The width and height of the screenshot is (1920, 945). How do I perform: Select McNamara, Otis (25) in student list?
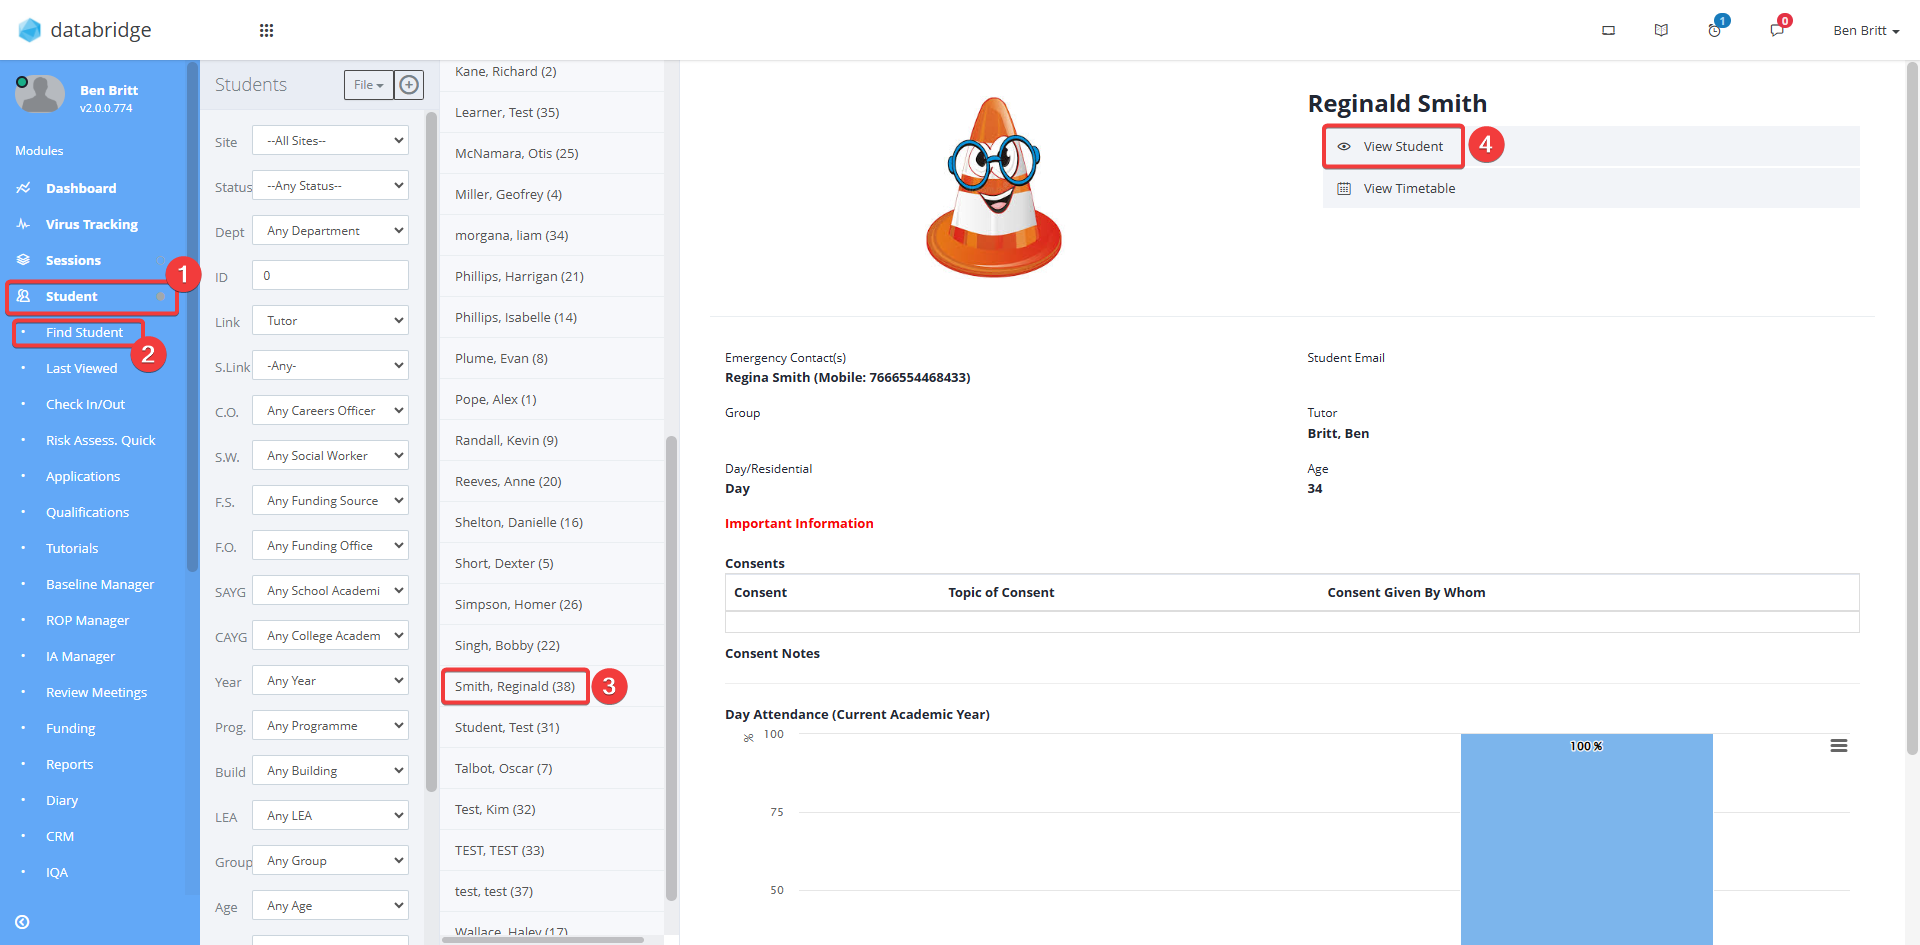click(x=552, y=153)
